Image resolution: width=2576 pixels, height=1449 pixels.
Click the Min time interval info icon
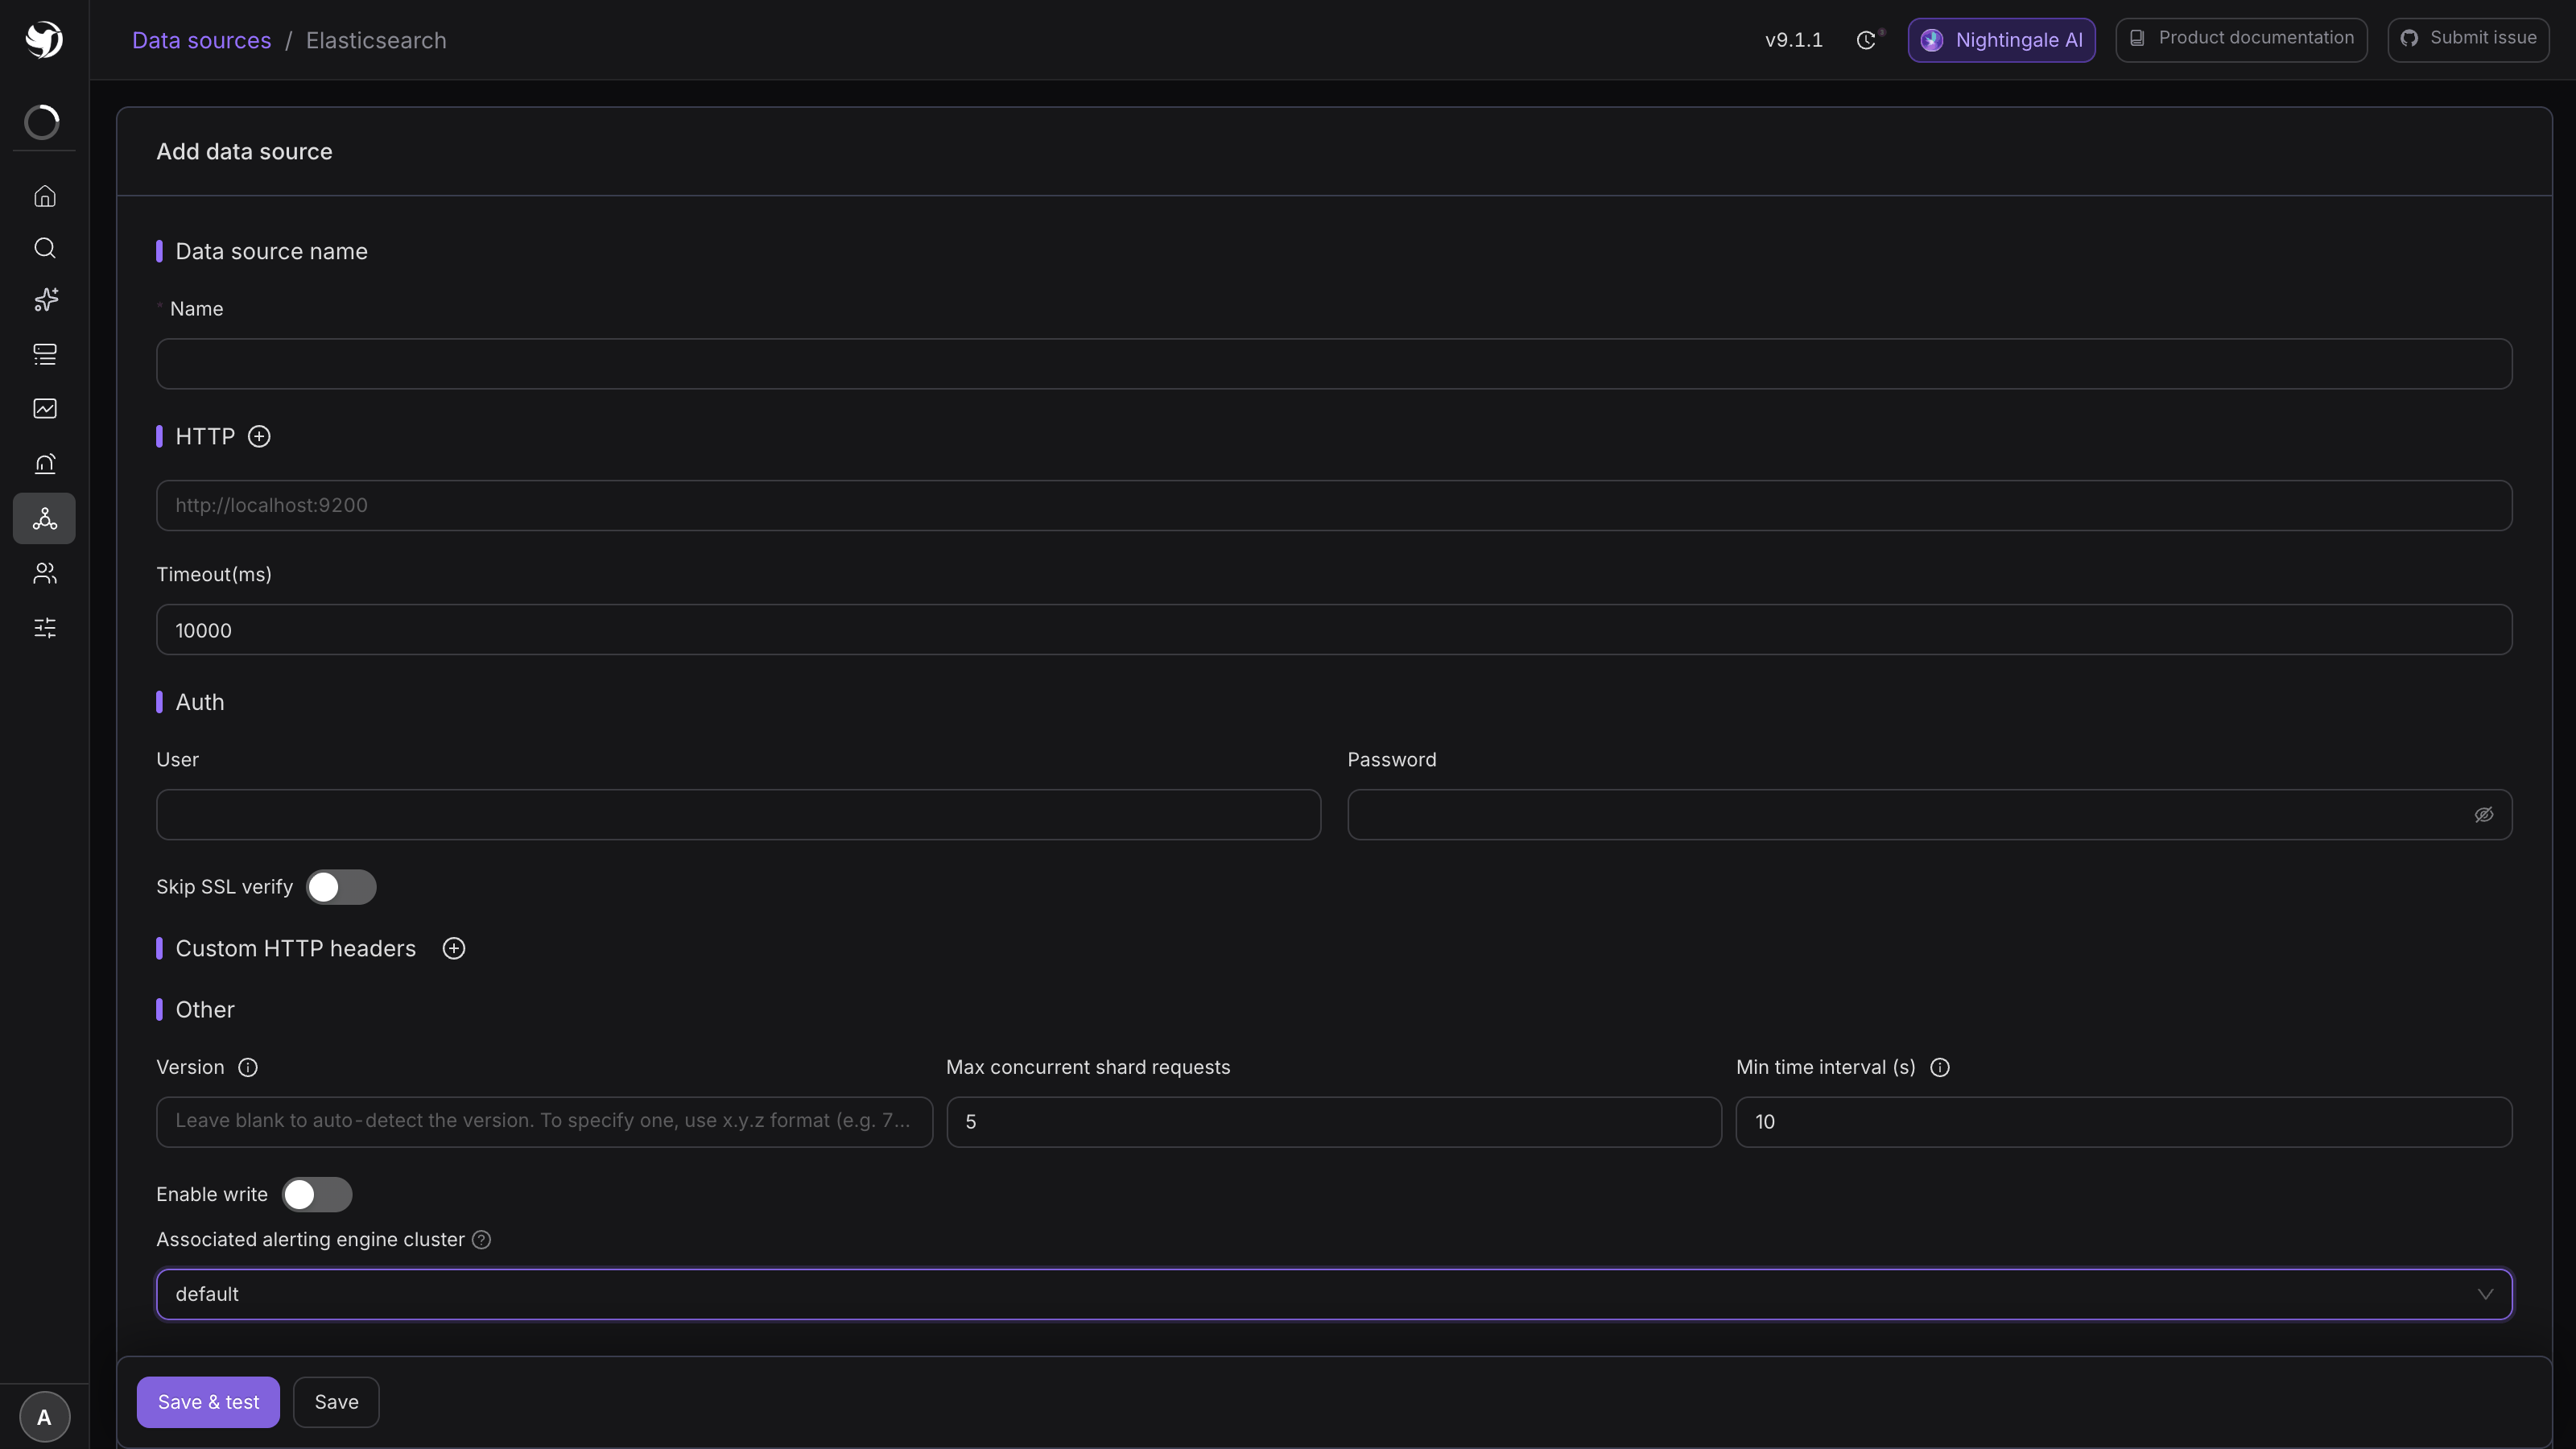pos(1940,1068)
